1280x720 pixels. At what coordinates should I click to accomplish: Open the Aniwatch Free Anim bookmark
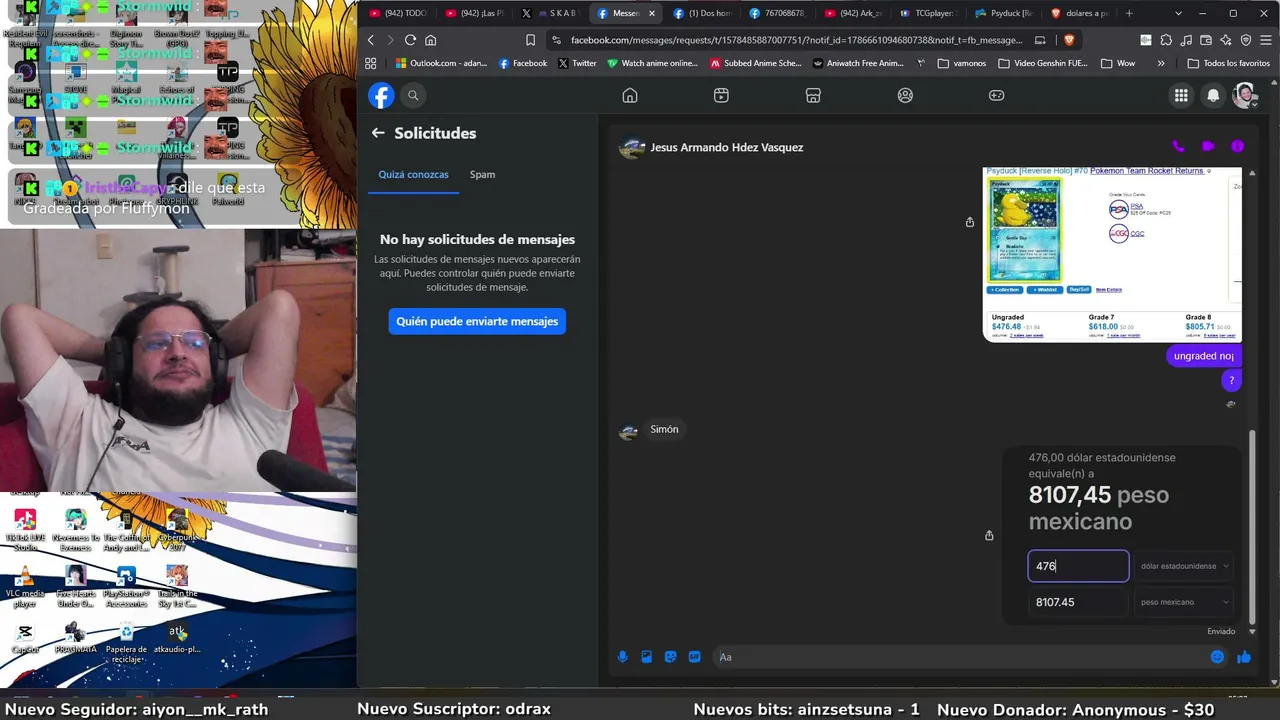pyautogui.click(x=858, y=63)
